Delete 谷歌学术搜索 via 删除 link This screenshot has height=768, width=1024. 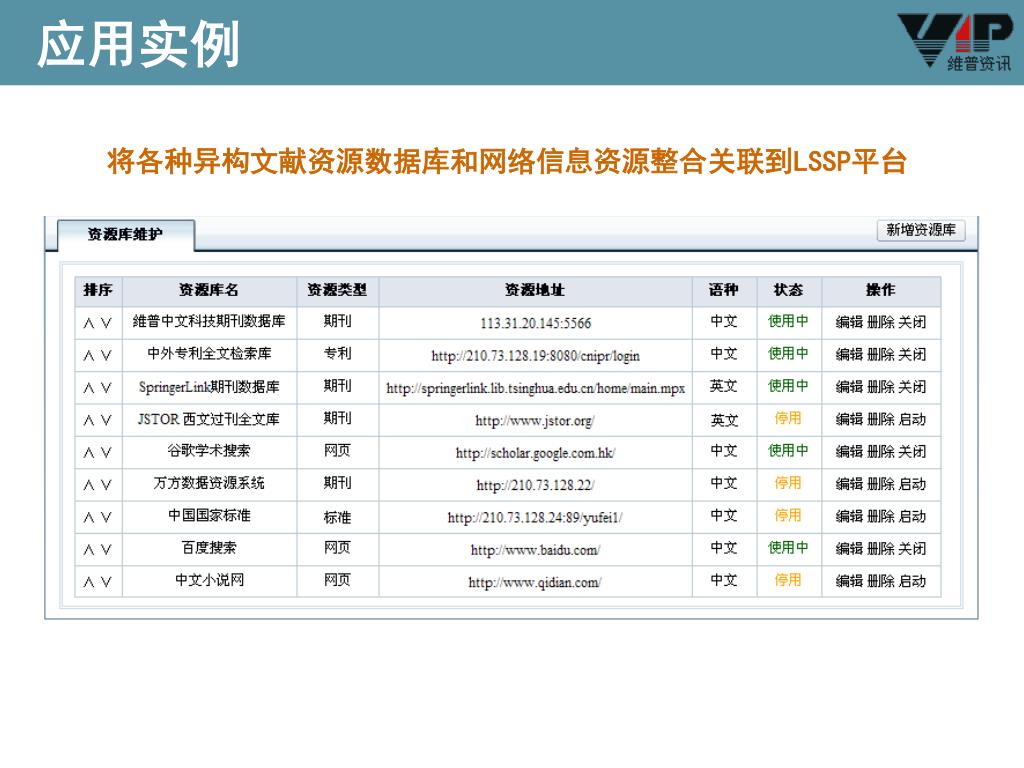coord(881,452)
